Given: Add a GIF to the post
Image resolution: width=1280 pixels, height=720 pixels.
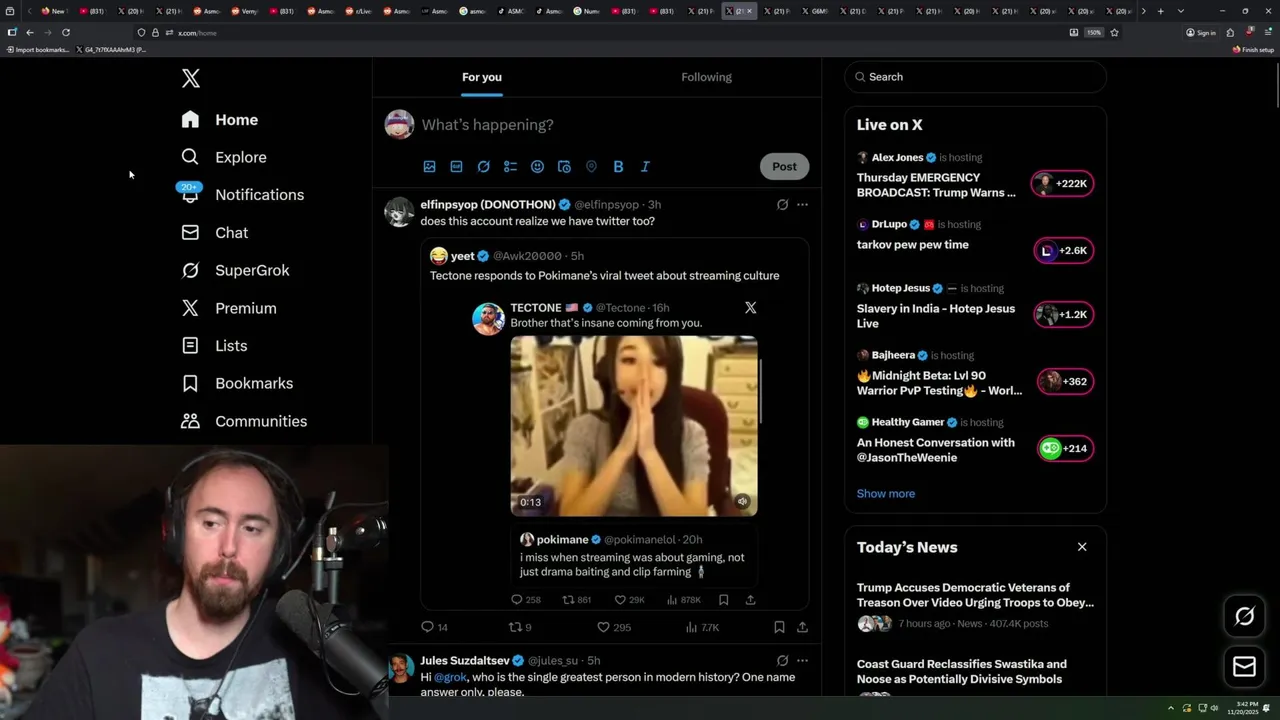Looking at the screenshot, I should [x=457, y=167].
